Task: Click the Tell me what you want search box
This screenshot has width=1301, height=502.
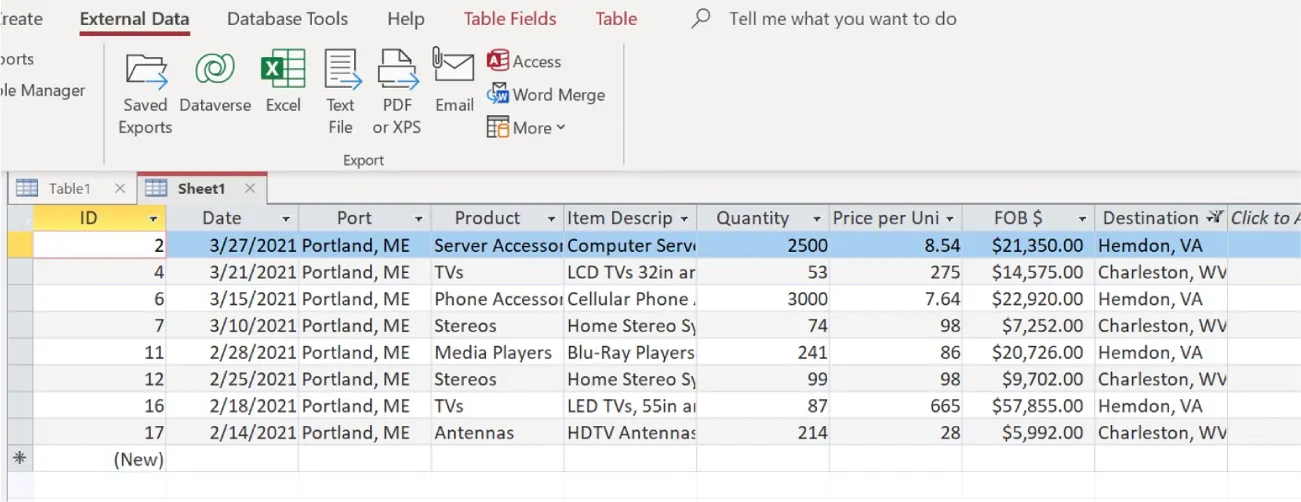Action: pyautogui.click(x=842, y=19)
